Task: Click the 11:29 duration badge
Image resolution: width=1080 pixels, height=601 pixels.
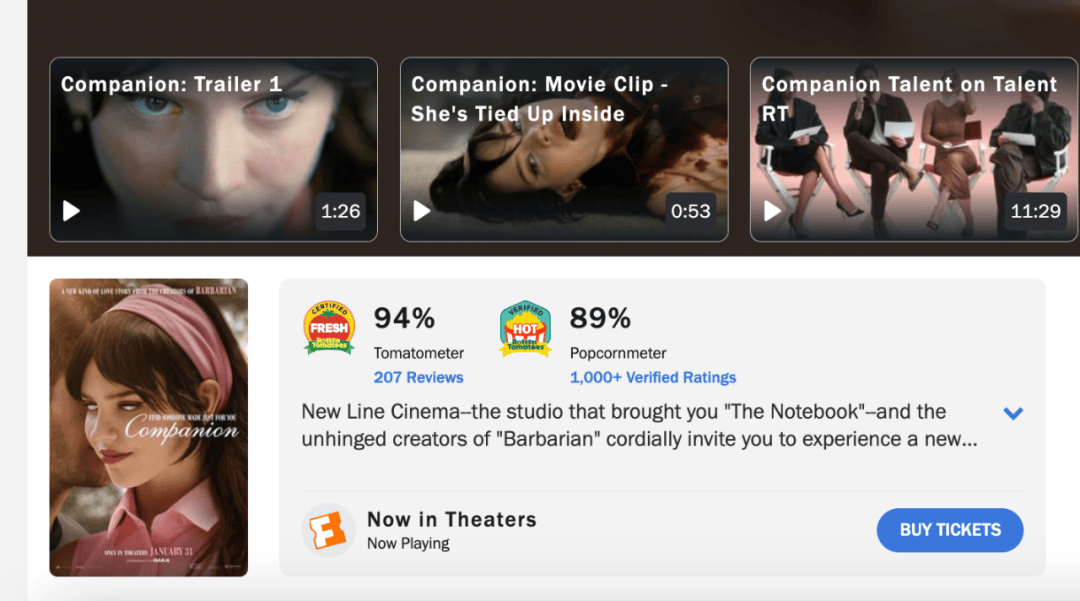Action: (x=1035, y=211)
